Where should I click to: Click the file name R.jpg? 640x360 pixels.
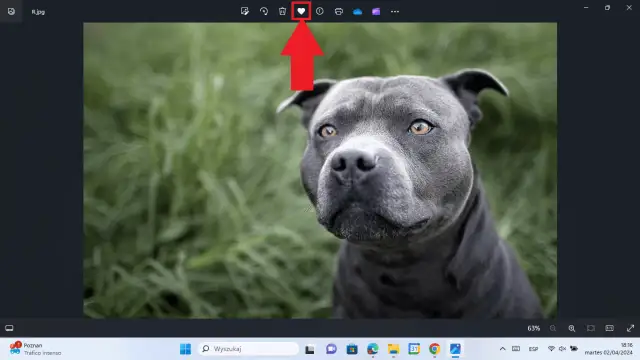[x=38, y=12]
